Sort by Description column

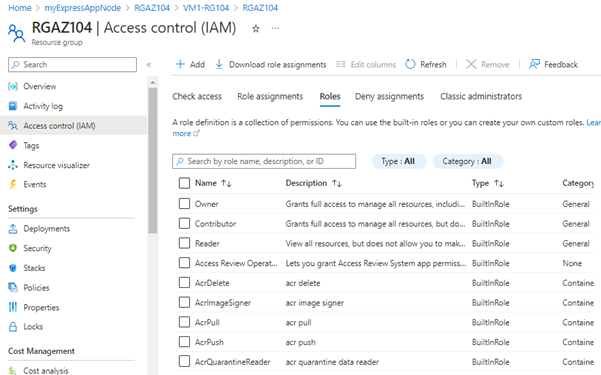tap(314, 183)
